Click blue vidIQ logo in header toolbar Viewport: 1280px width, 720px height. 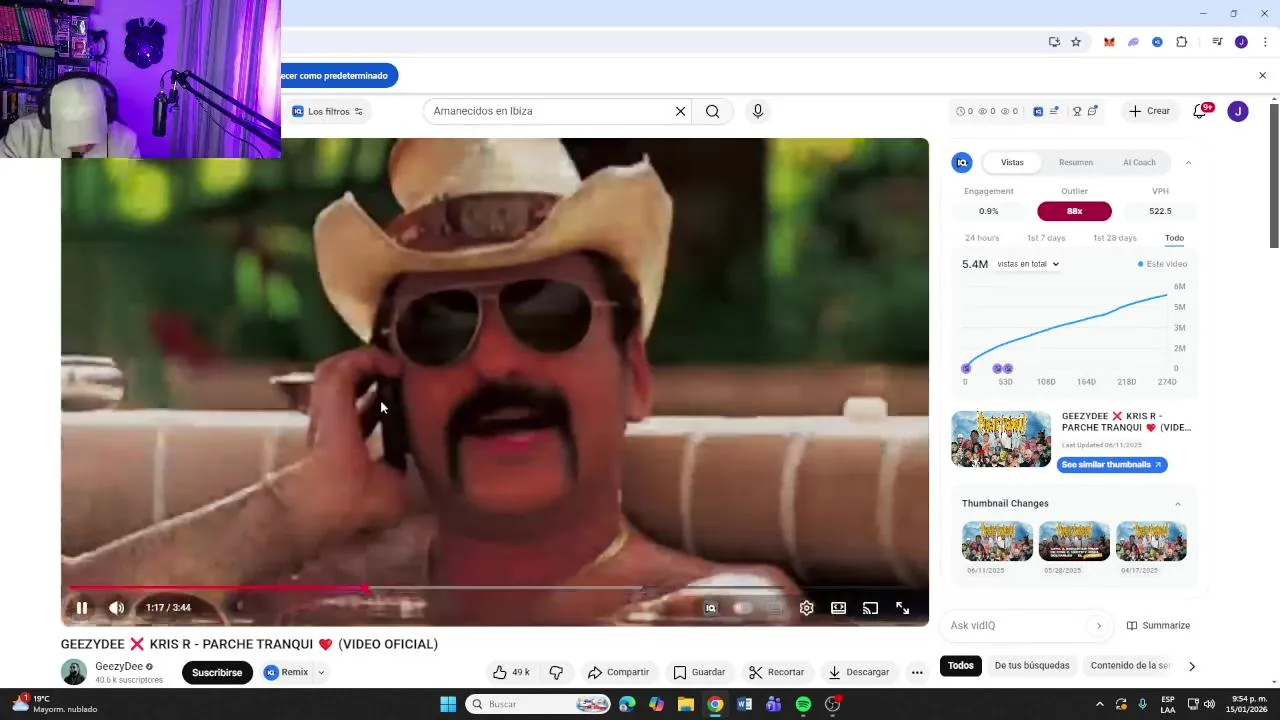[x=1038, y=111]
